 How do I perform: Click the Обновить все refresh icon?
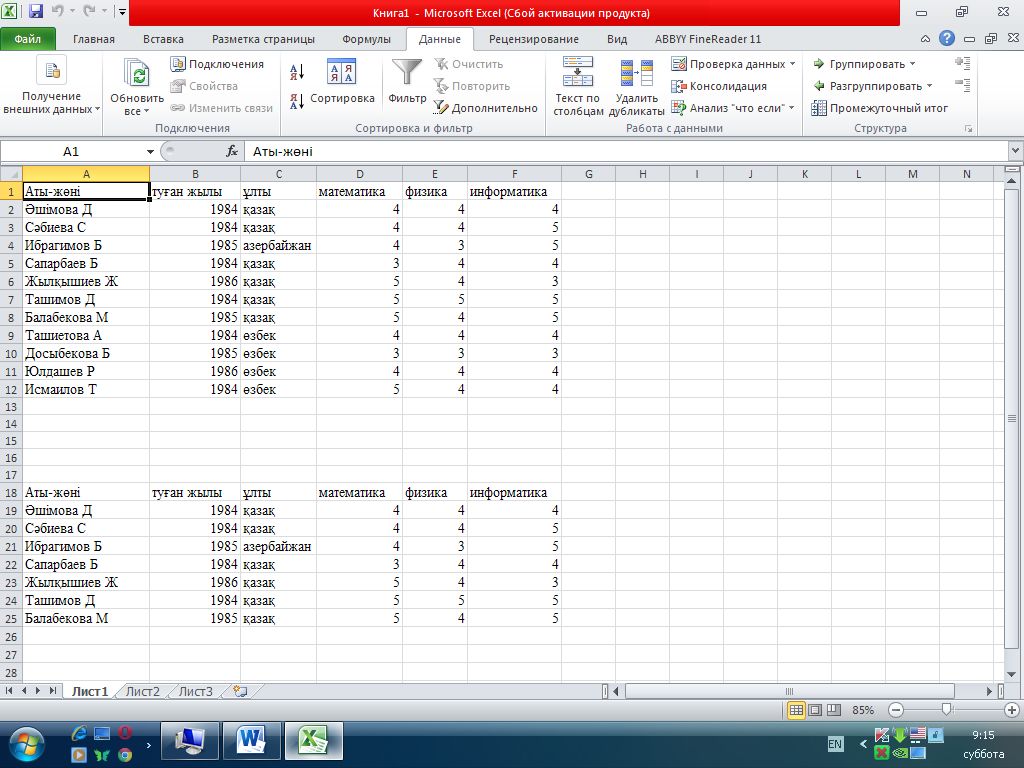click(x=137, y=74)
